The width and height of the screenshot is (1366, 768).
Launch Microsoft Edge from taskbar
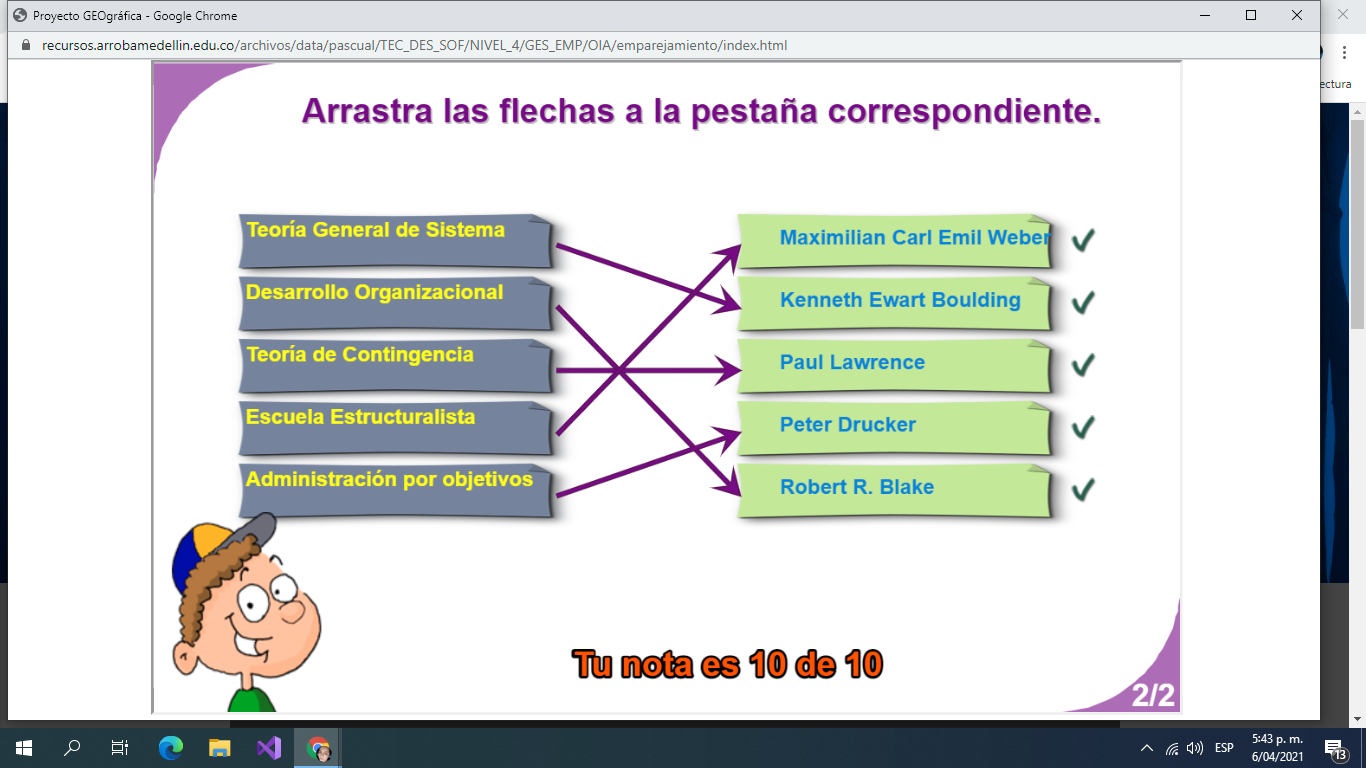tap(171, 747)
